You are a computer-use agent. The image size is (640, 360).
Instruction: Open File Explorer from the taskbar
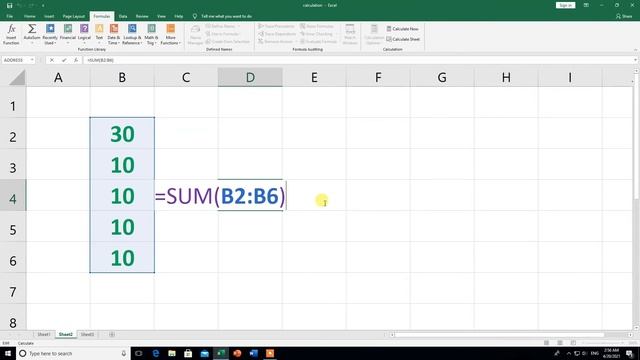(x=172, y=353)
